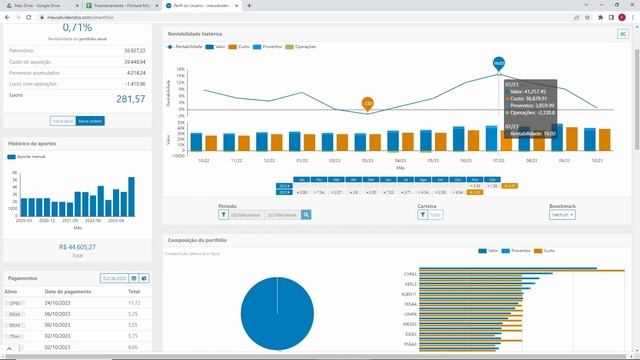The height and width of the screenshot is (360, 640).
Task: Open a new browser tab
Action: click(249, 6)
